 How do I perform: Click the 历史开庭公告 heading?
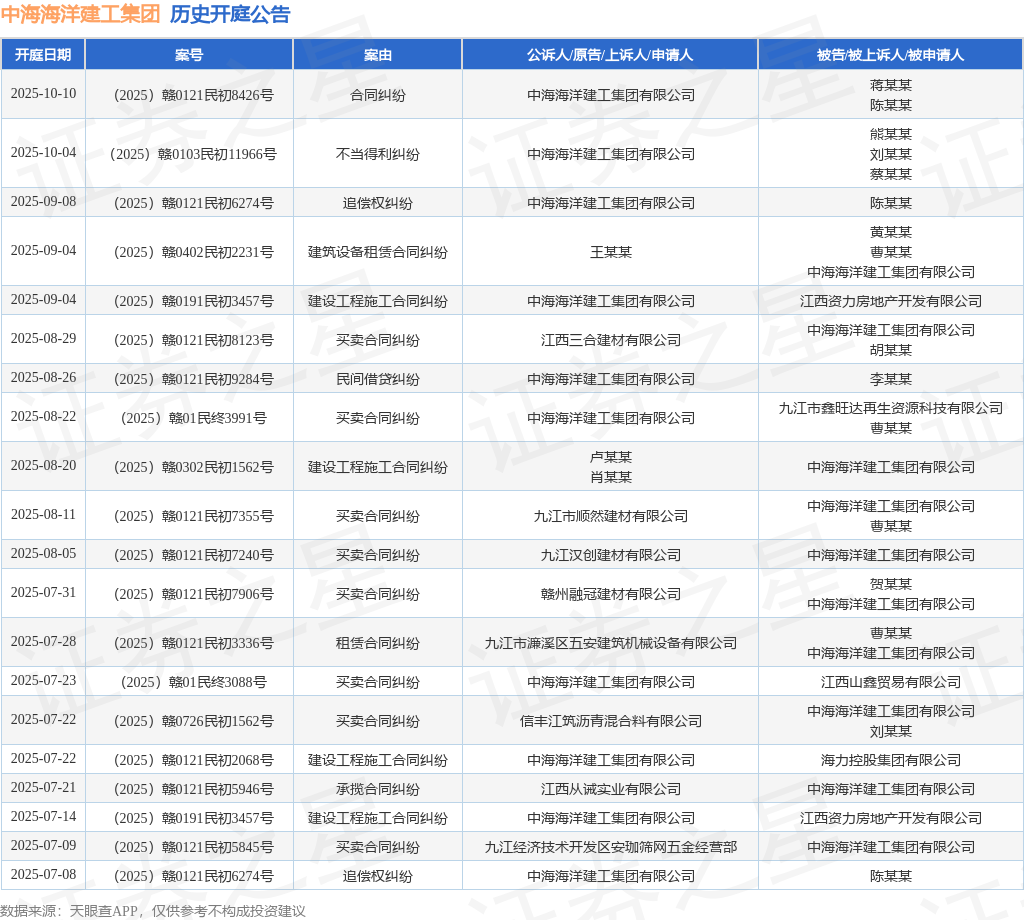coord(230,14)
